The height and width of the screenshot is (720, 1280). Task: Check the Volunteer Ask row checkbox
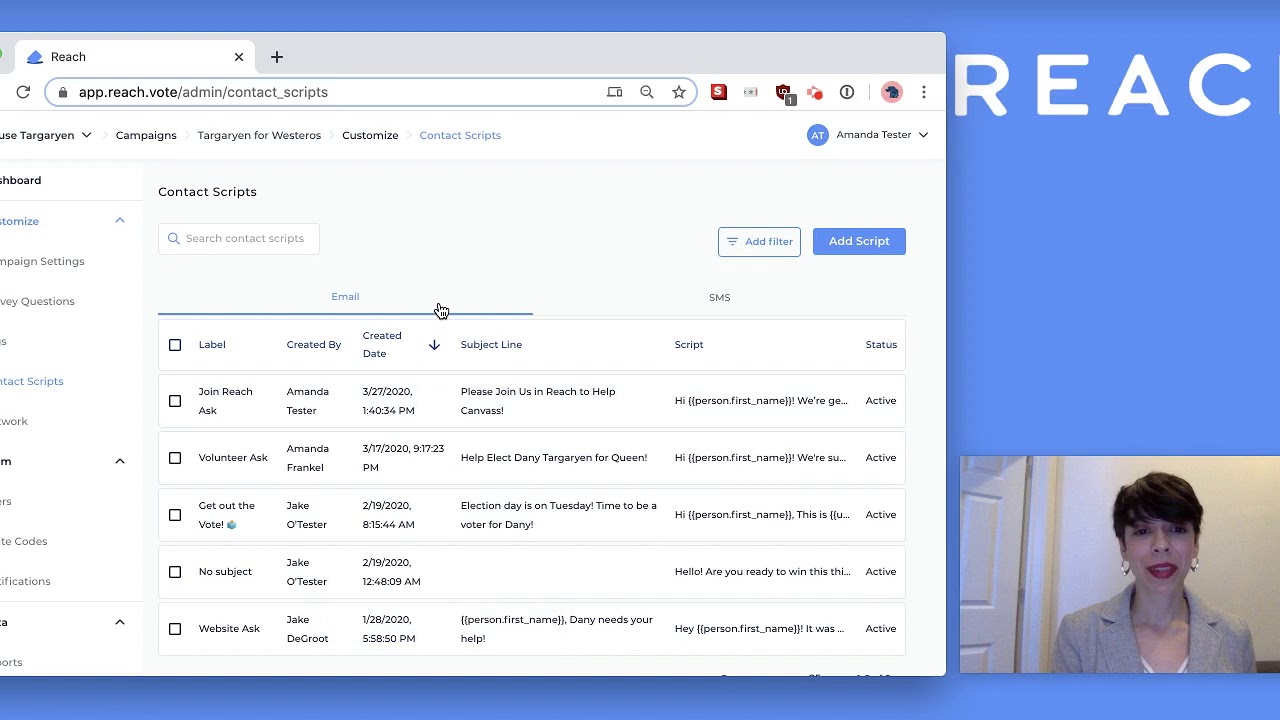(175, 458)
